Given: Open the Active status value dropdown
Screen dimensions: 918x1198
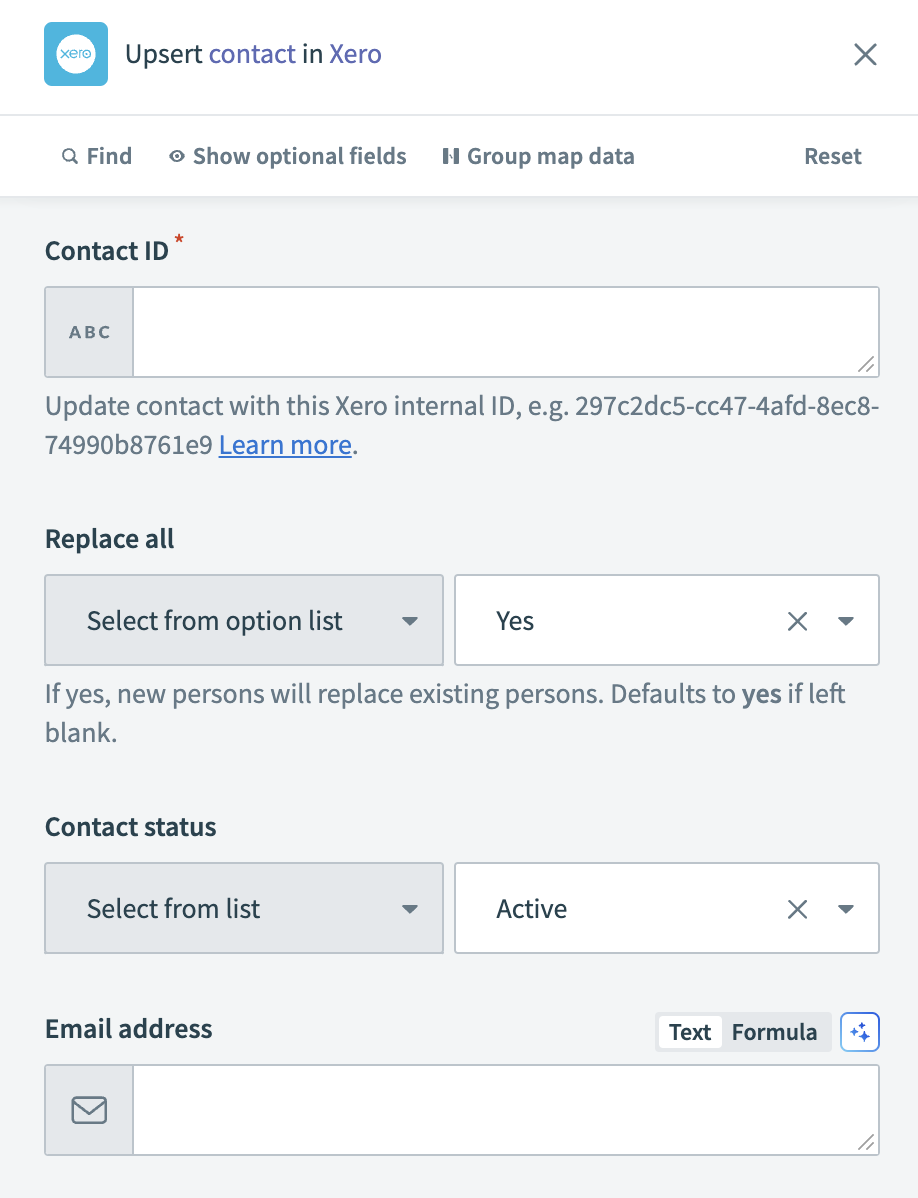Looking at the screenshot, I should click(845, 908).
